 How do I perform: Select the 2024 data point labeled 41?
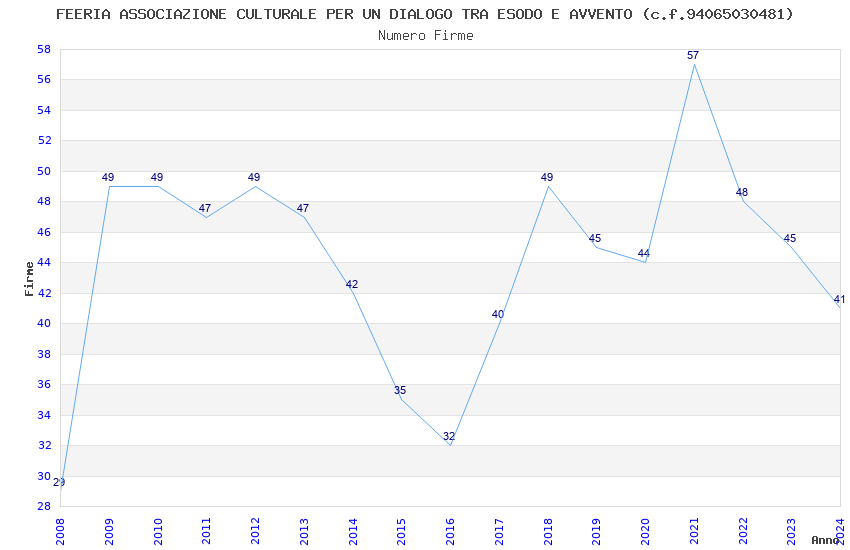[839, 299]
